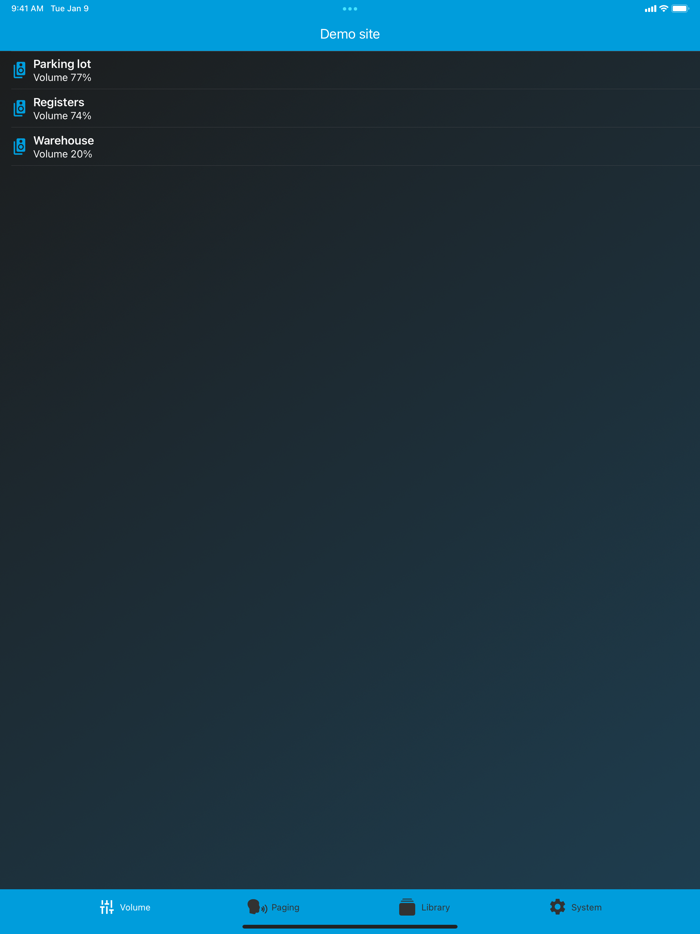Tap the Warehouse speaker icon
Screen dimensions: 700x934
(x=20, y=146)
